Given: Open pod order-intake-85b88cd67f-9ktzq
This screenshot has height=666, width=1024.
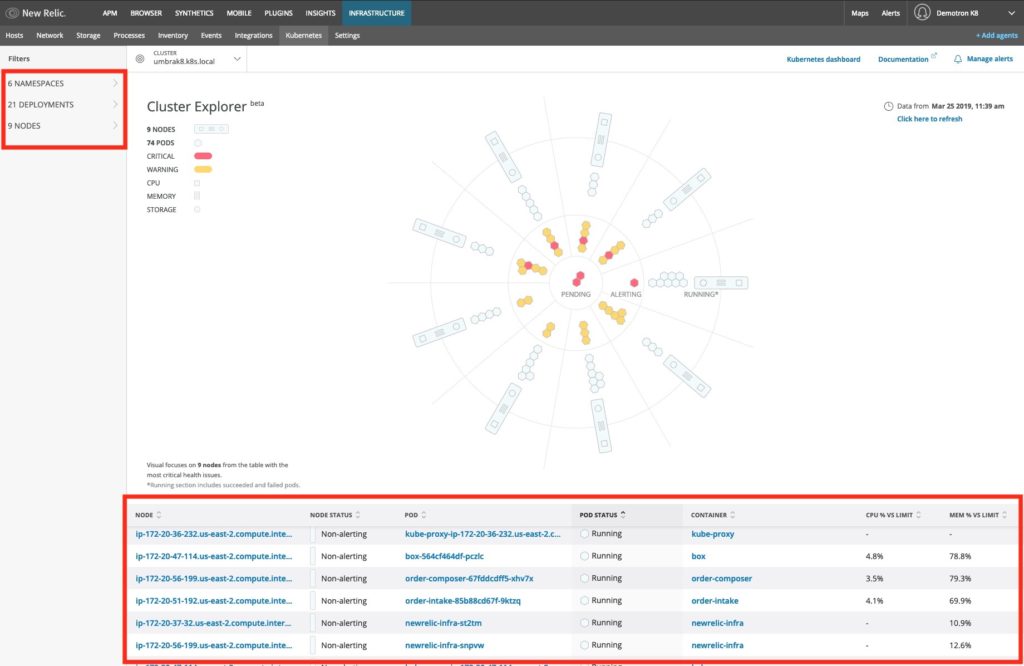Looking at the screenshot, I should point(462,601).
